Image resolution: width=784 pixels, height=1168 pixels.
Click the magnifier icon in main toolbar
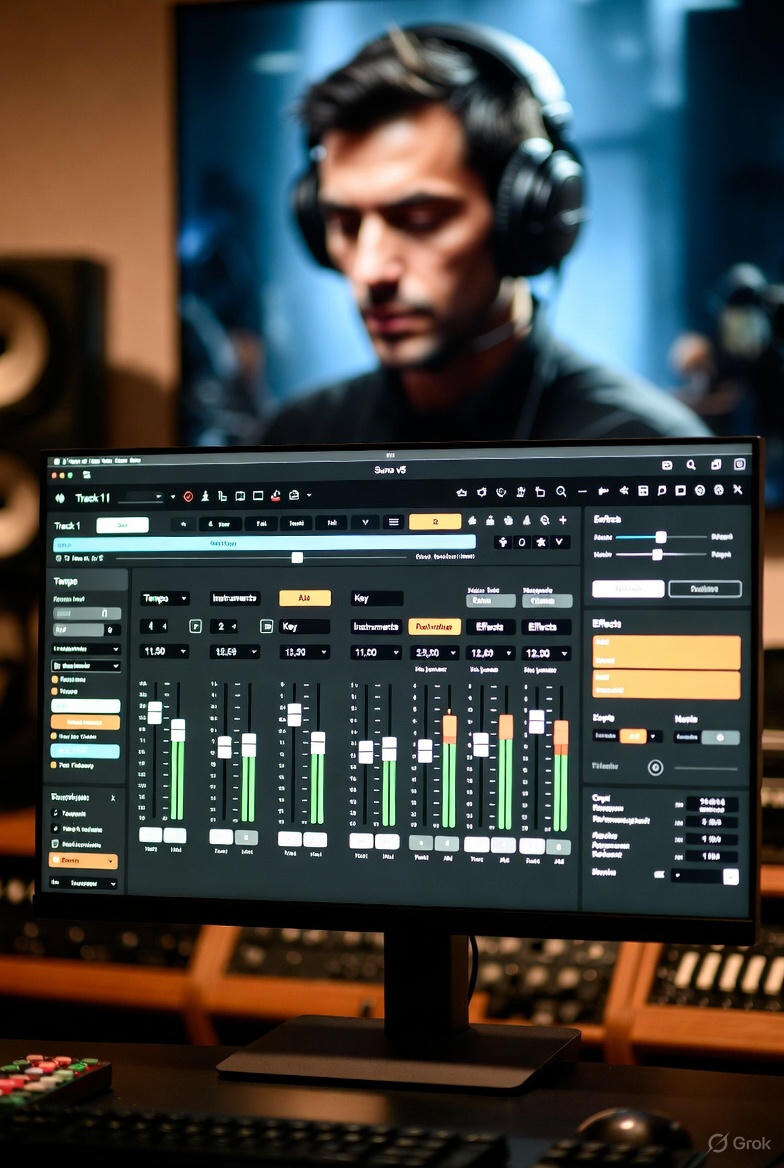click(560, 492)
